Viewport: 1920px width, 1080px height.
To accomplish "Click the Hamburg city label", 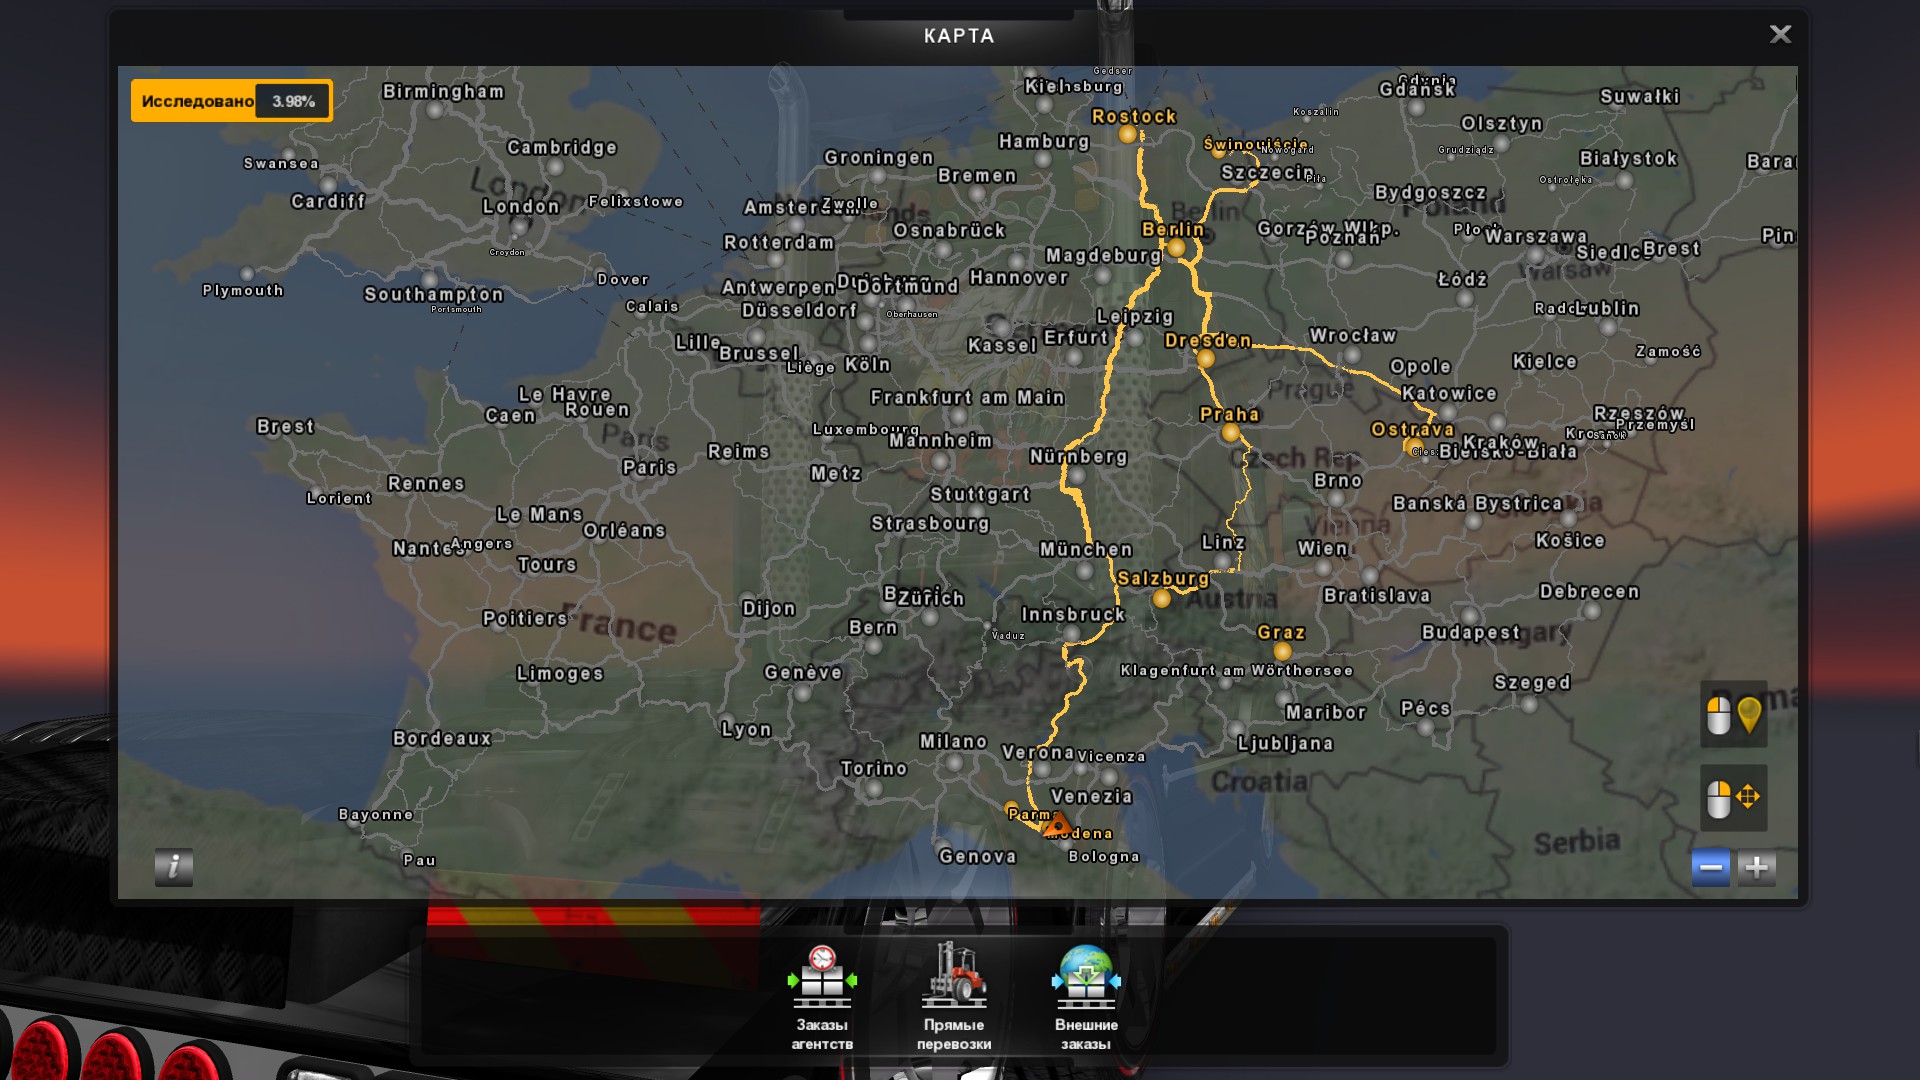I will coord(1044,142).
